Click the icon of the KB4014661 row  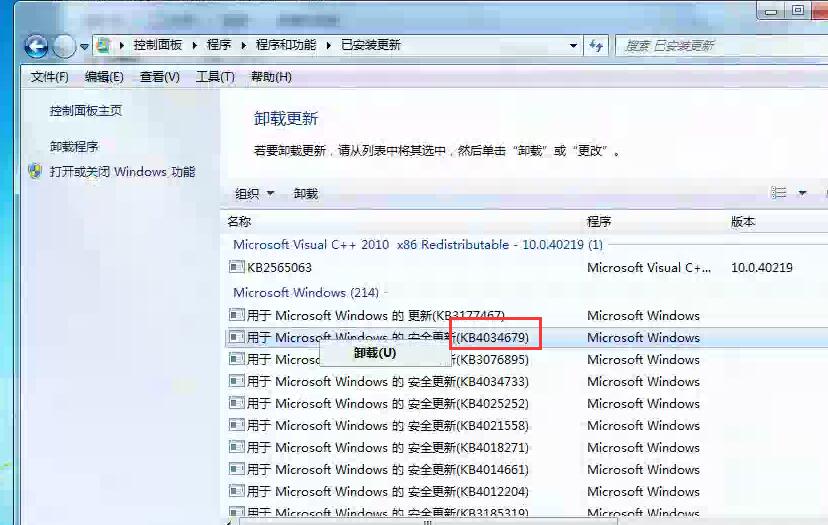coord(237,469)
